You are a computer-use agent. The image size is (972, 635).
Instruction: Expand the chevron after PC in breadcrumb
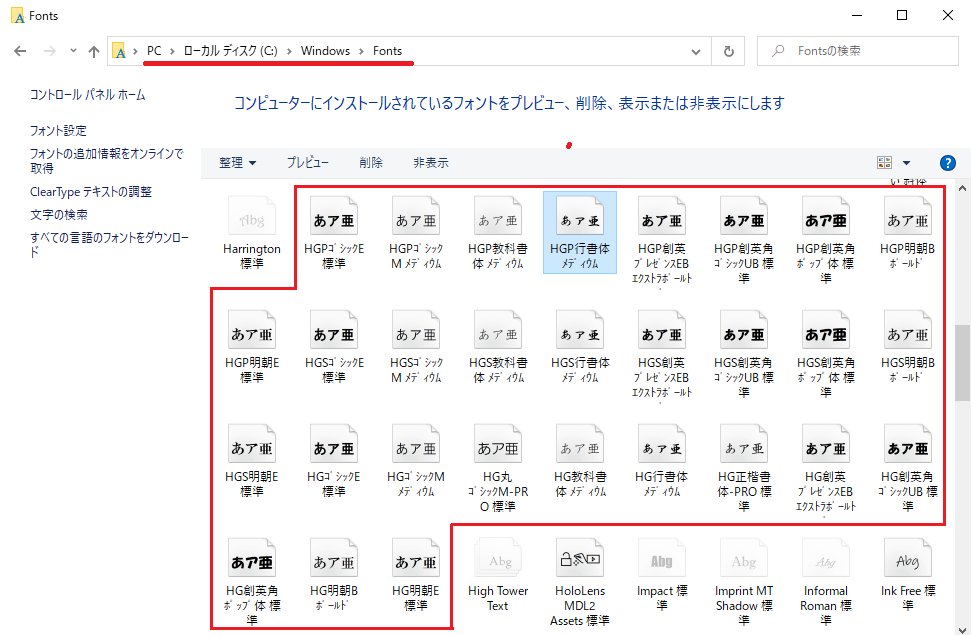pos(172,51)
